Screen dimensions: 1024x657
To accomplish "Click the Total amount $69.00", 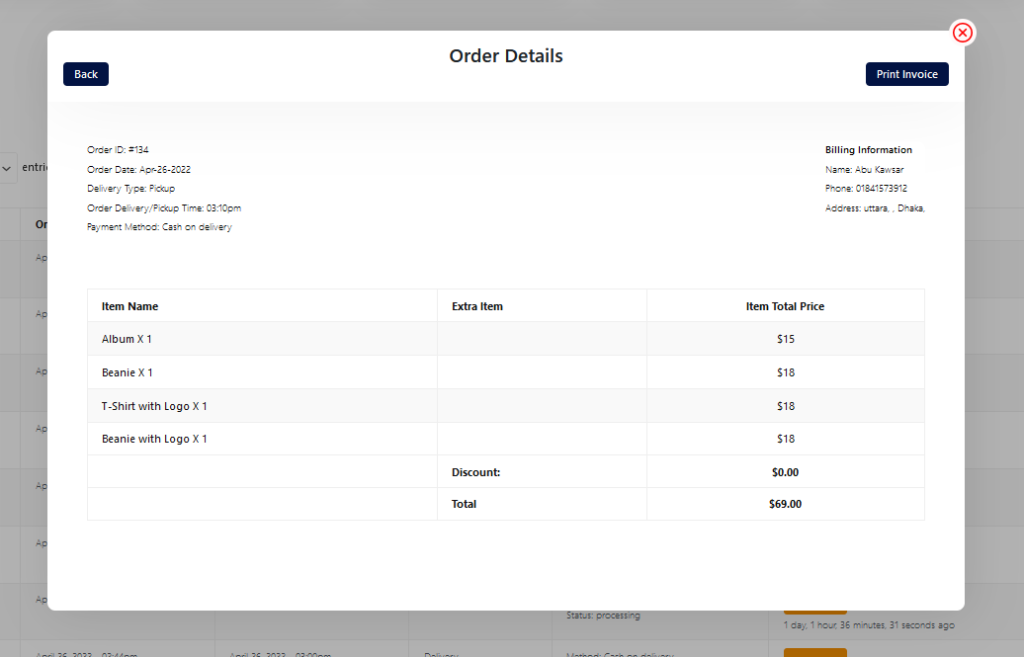I will tap(785, 504).
